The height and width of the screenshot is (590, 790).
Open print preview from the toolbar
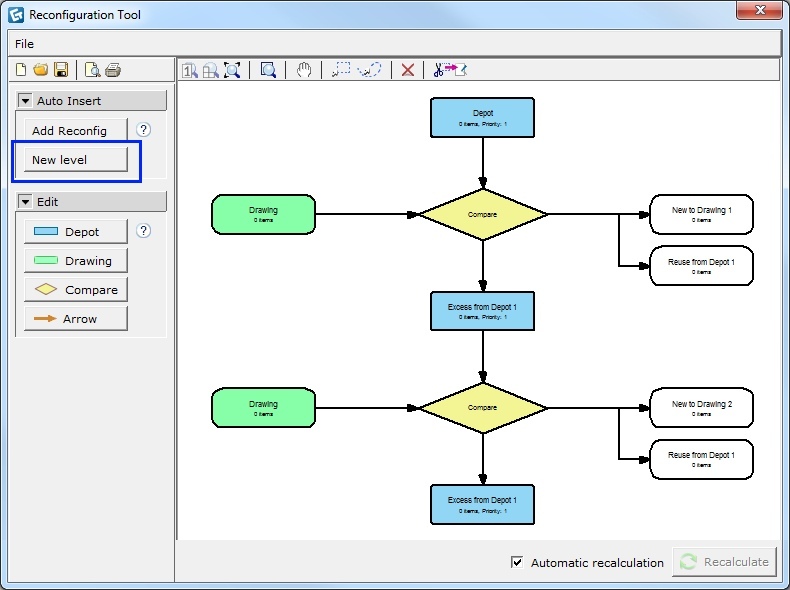coord(92,70)
